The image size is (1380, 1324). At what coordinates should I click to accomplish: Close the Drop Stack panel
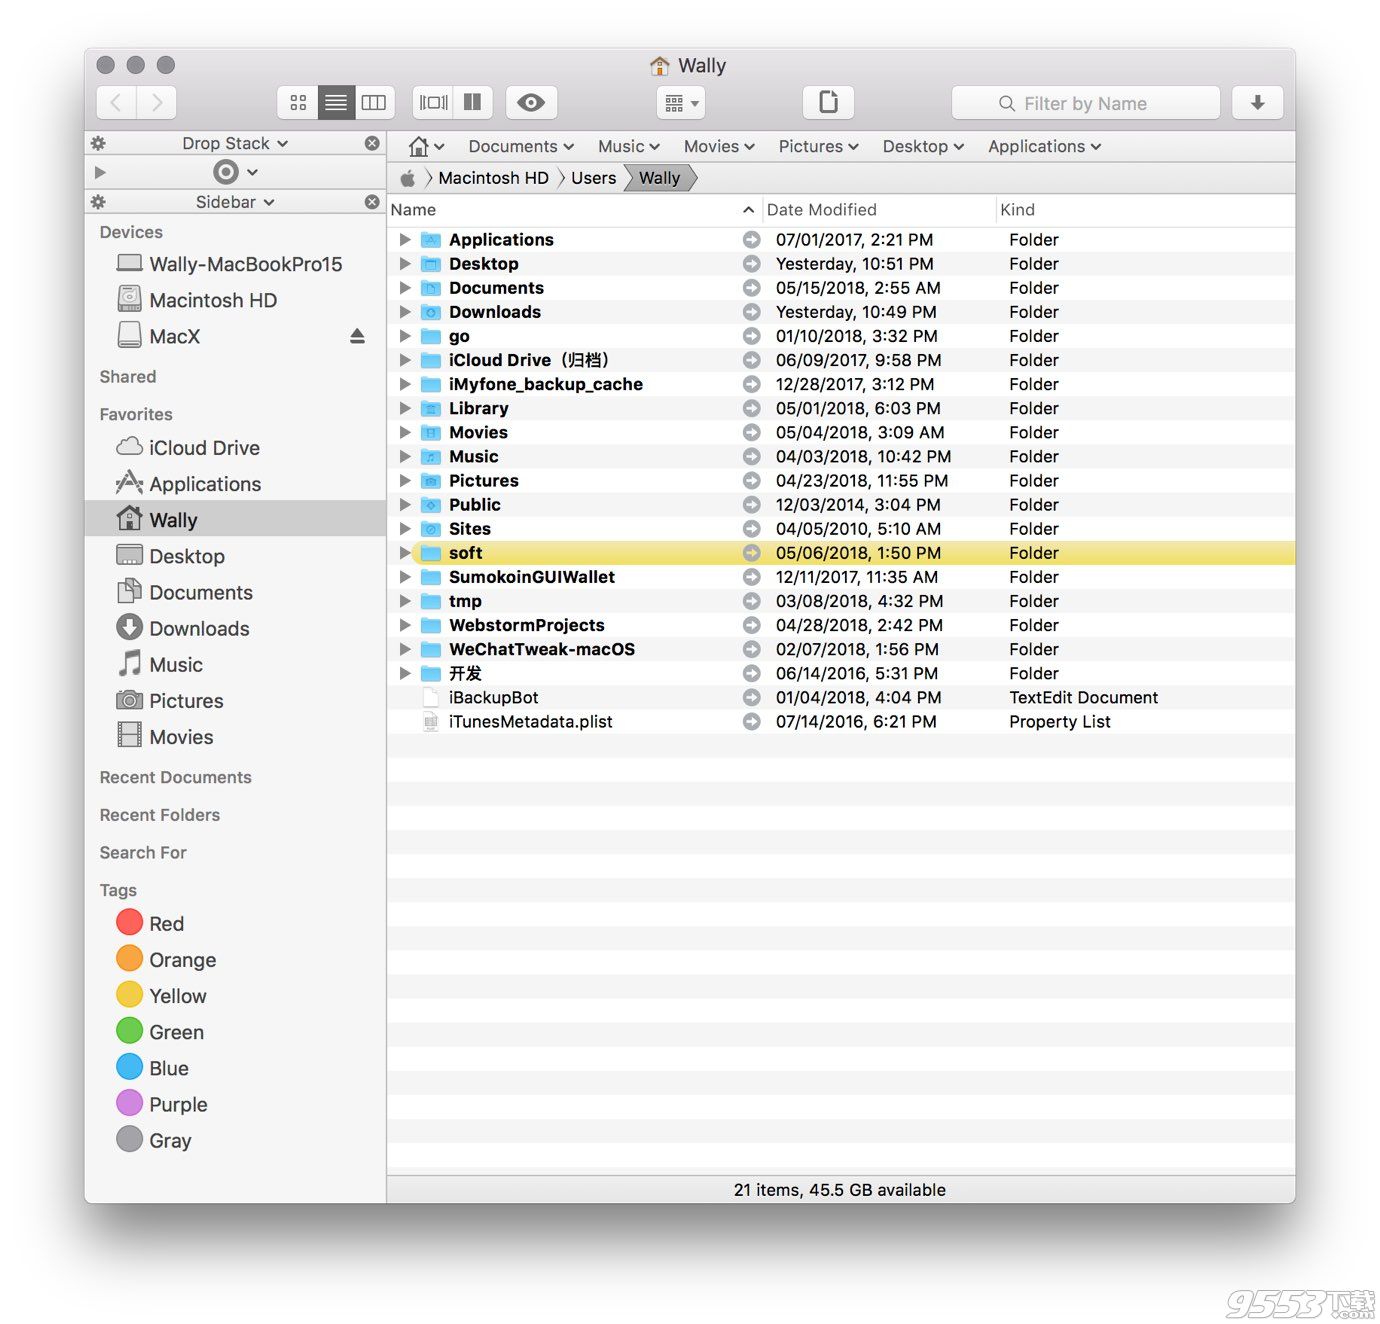tap(372, 143)
